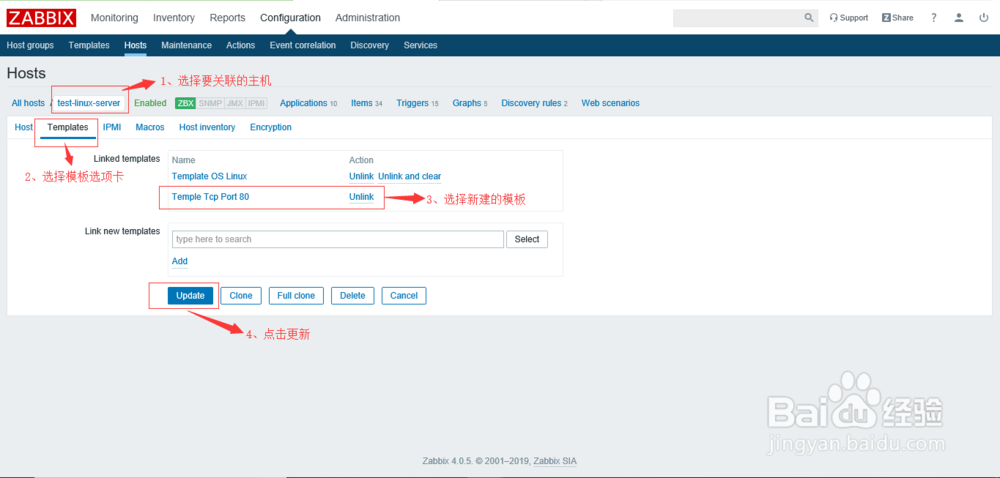1000x478 pixels.
Task: Open the Administration menu
Action: (368, 18)
